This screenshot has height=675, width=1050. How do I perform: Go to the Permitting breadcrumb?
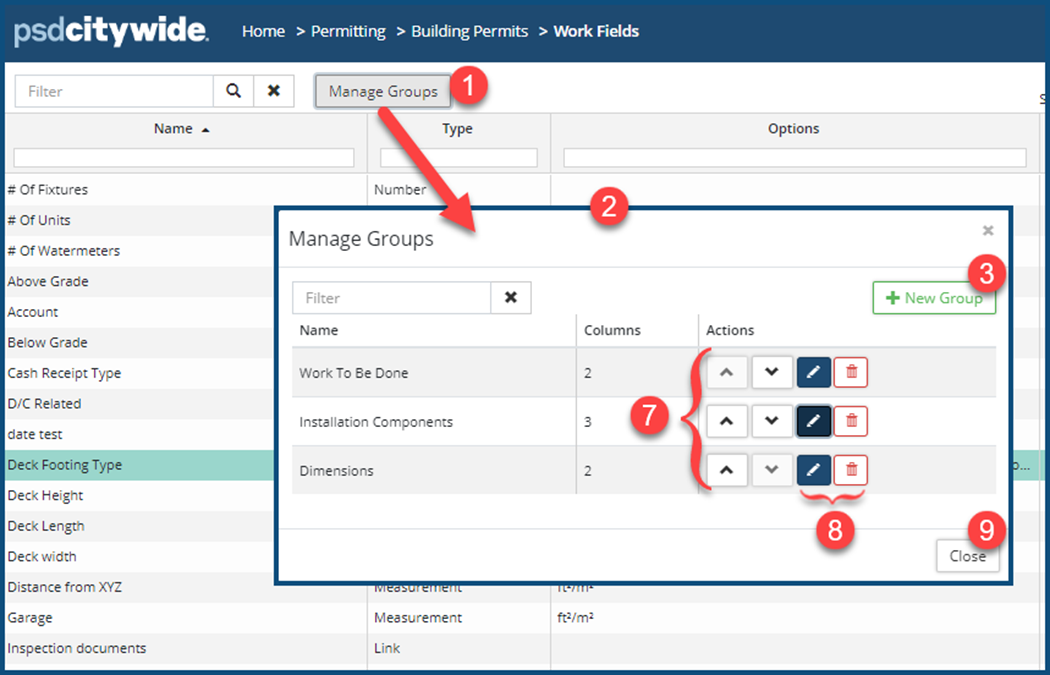click(348, 31)
